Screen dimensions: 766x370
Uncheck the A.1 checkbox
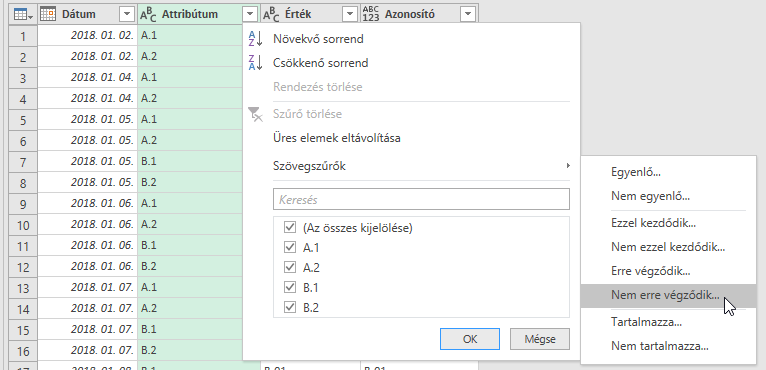pyautogui.click(x=290, y=248)
